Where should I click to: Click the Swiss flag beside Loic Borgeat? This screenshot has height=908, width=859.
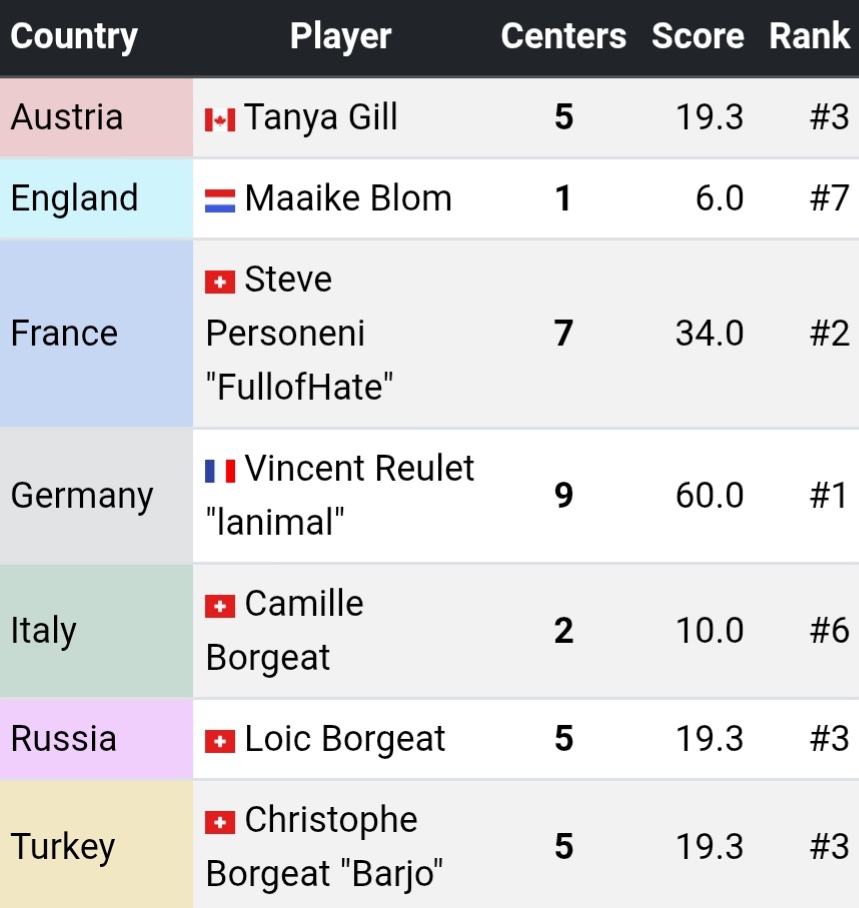coord(220,741)
